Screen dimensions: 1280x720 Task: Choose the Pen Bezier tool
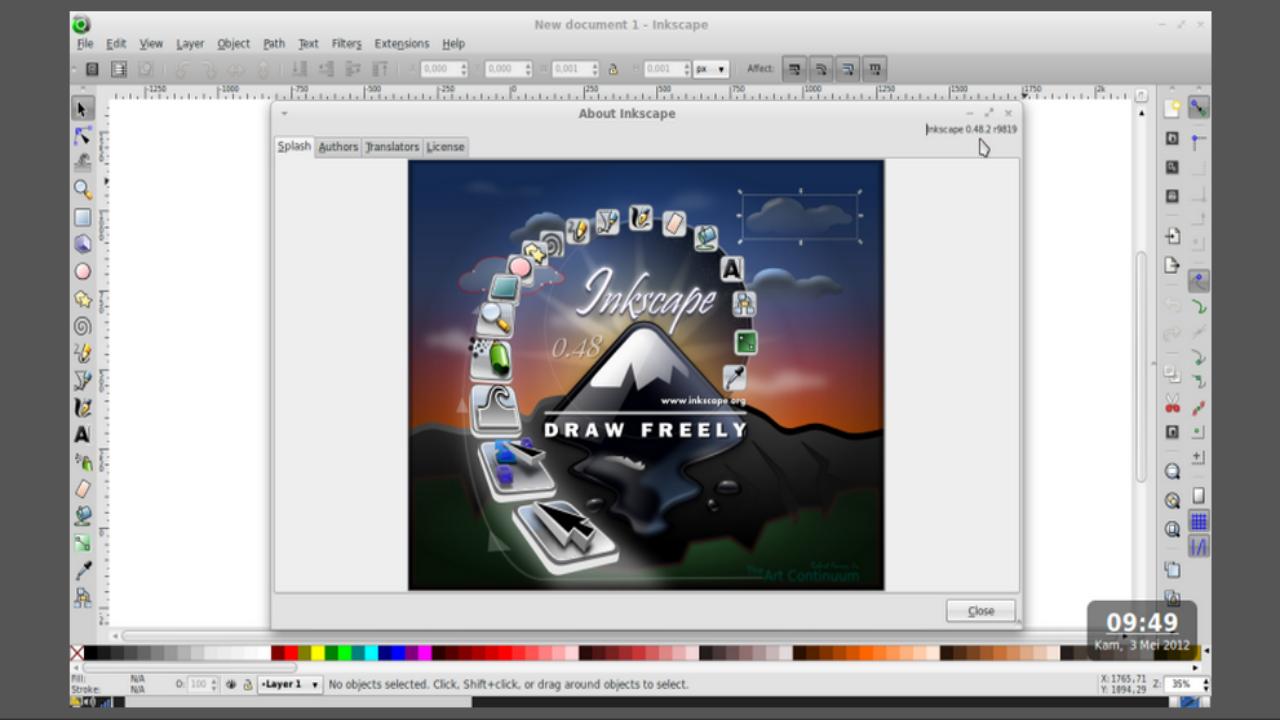pyautogui.click(x=83, y=380)
